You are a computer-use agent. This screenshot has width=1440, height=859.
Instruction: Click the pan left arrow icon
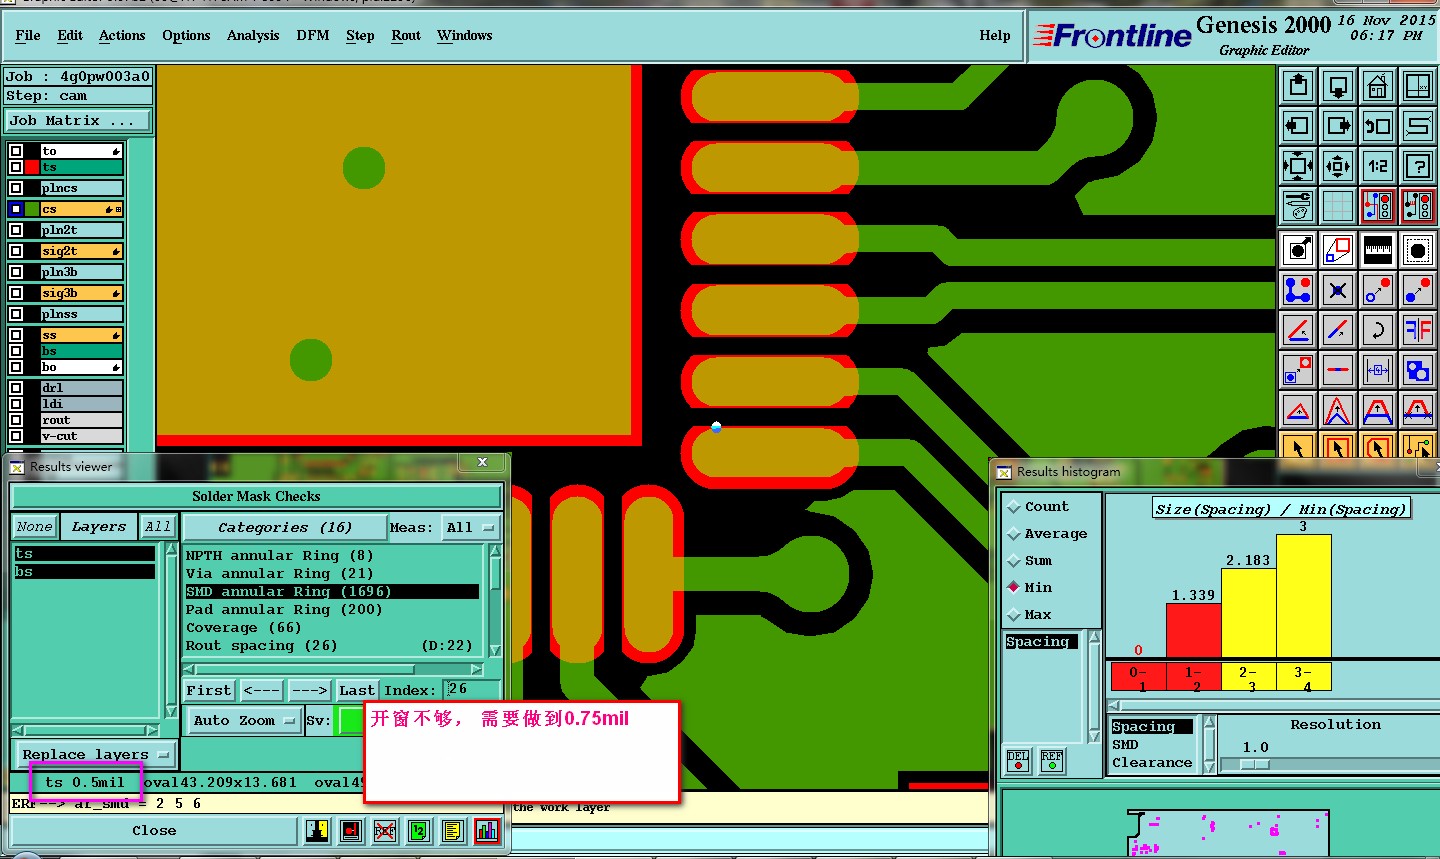tap(1298, 127)
